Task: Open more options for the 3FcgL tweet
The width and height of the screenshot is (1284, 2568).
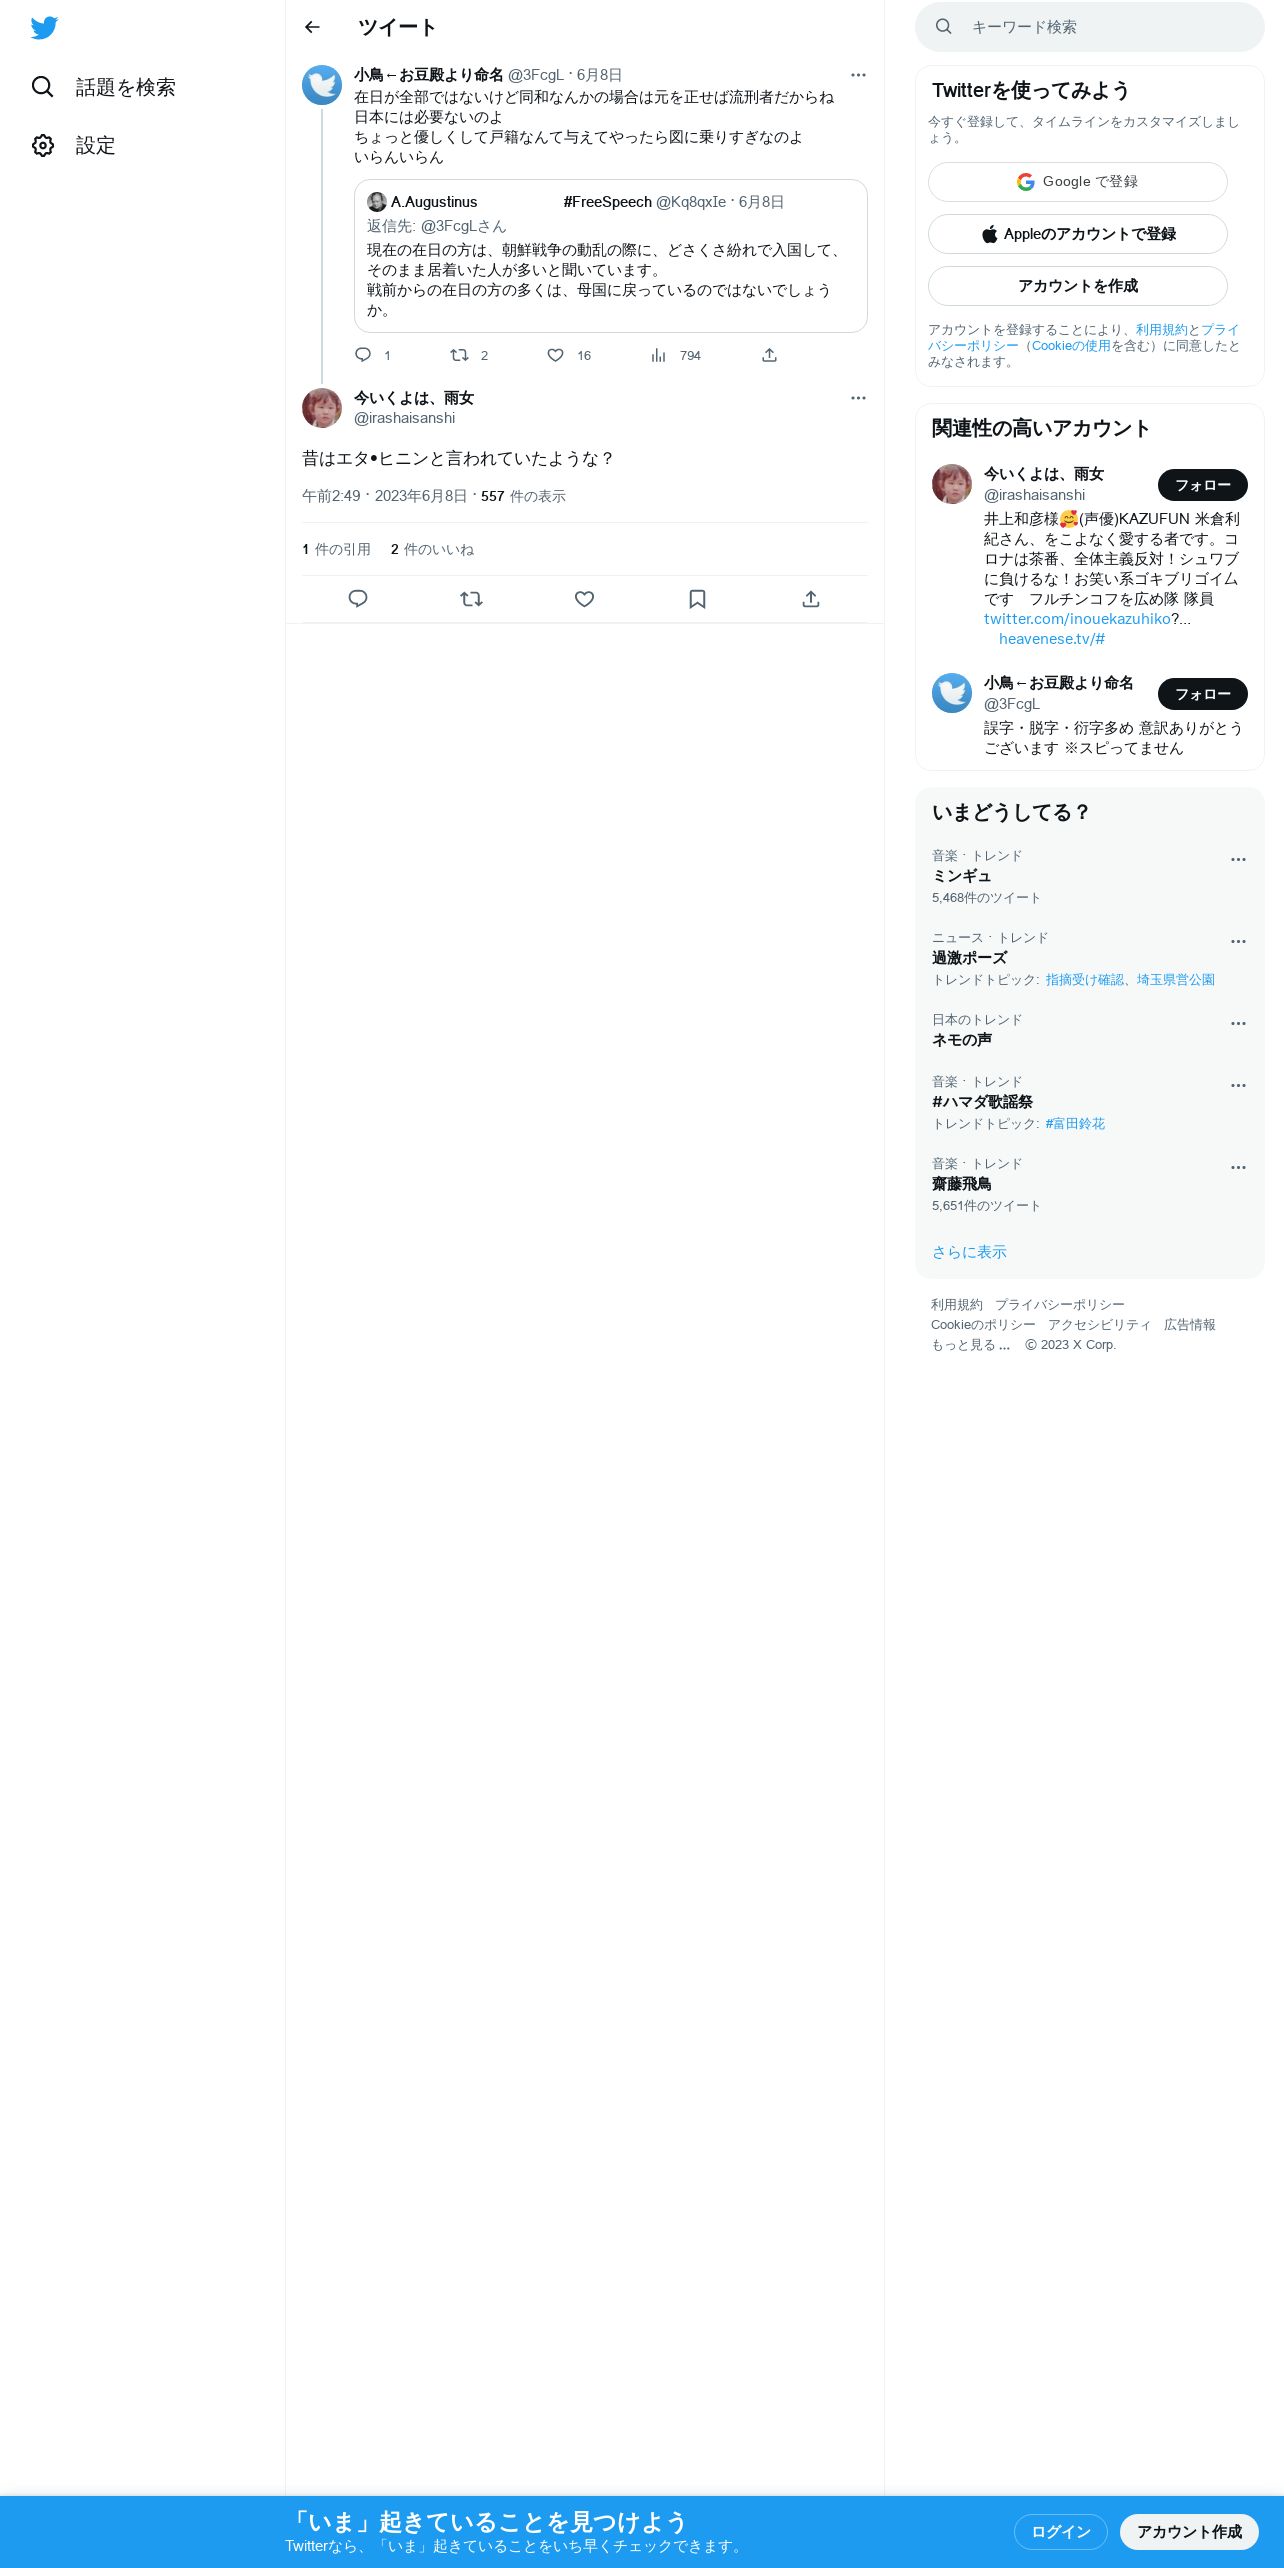Action: (x=858, y=75)
